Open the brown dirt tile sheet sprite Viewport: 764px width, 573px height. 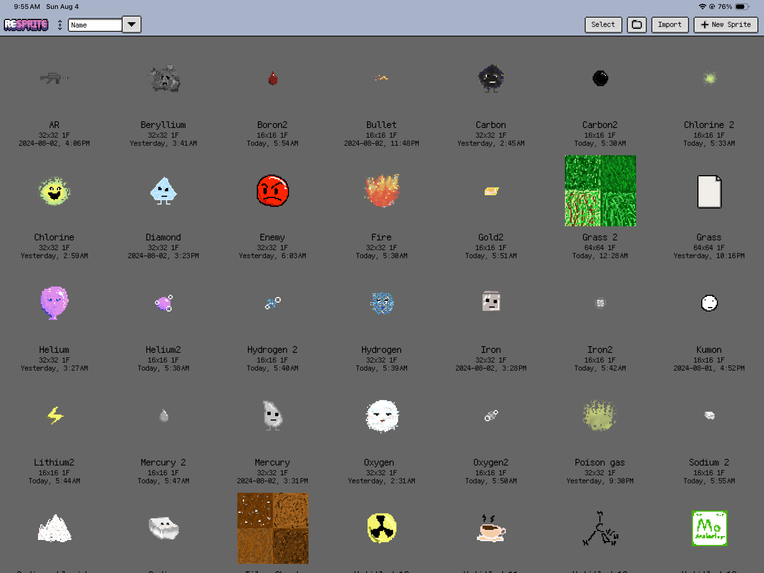(x=273, y=528)
